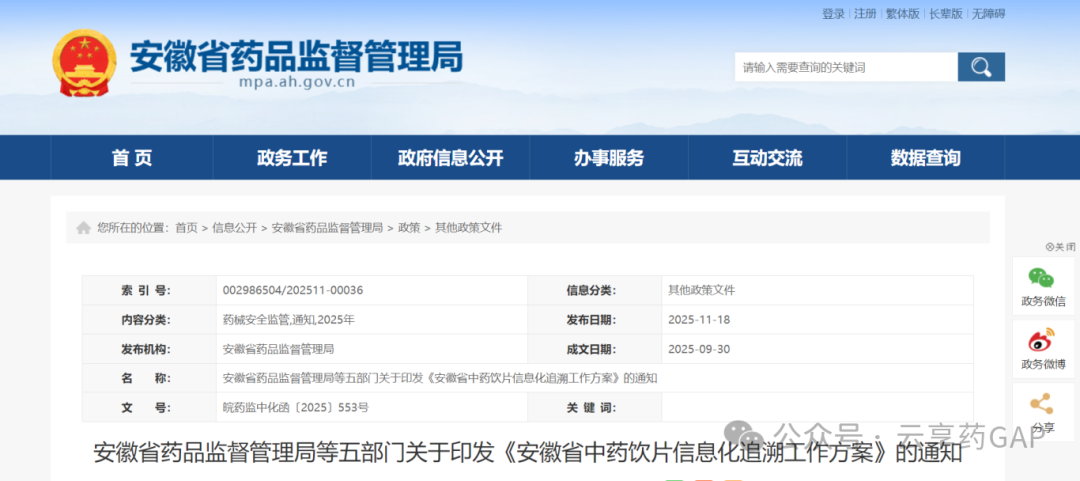Click the magnifier search button
This screenshot has height=481, width=1080.
point(980,67)
